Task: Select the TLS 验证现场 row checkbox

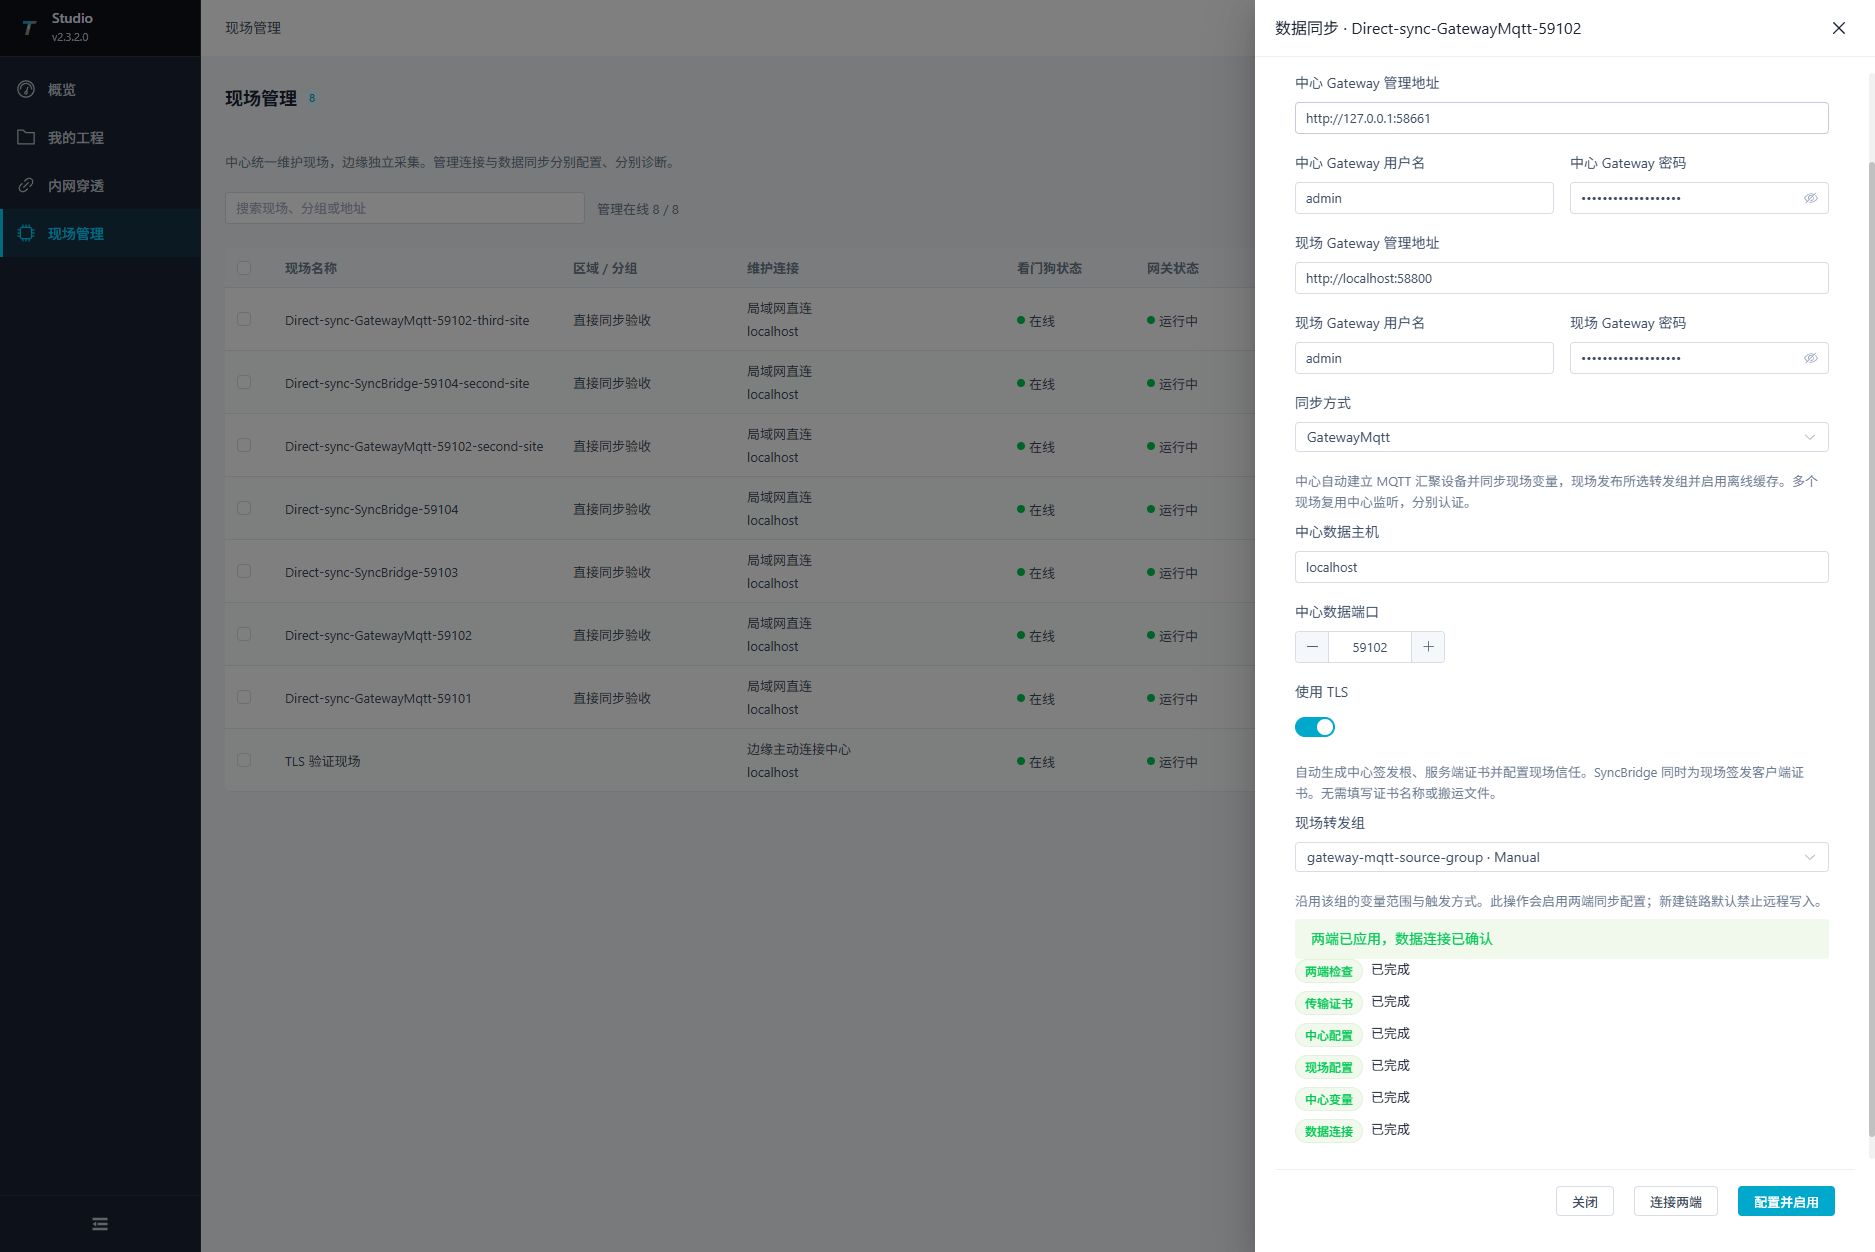Action: [244, 760]
